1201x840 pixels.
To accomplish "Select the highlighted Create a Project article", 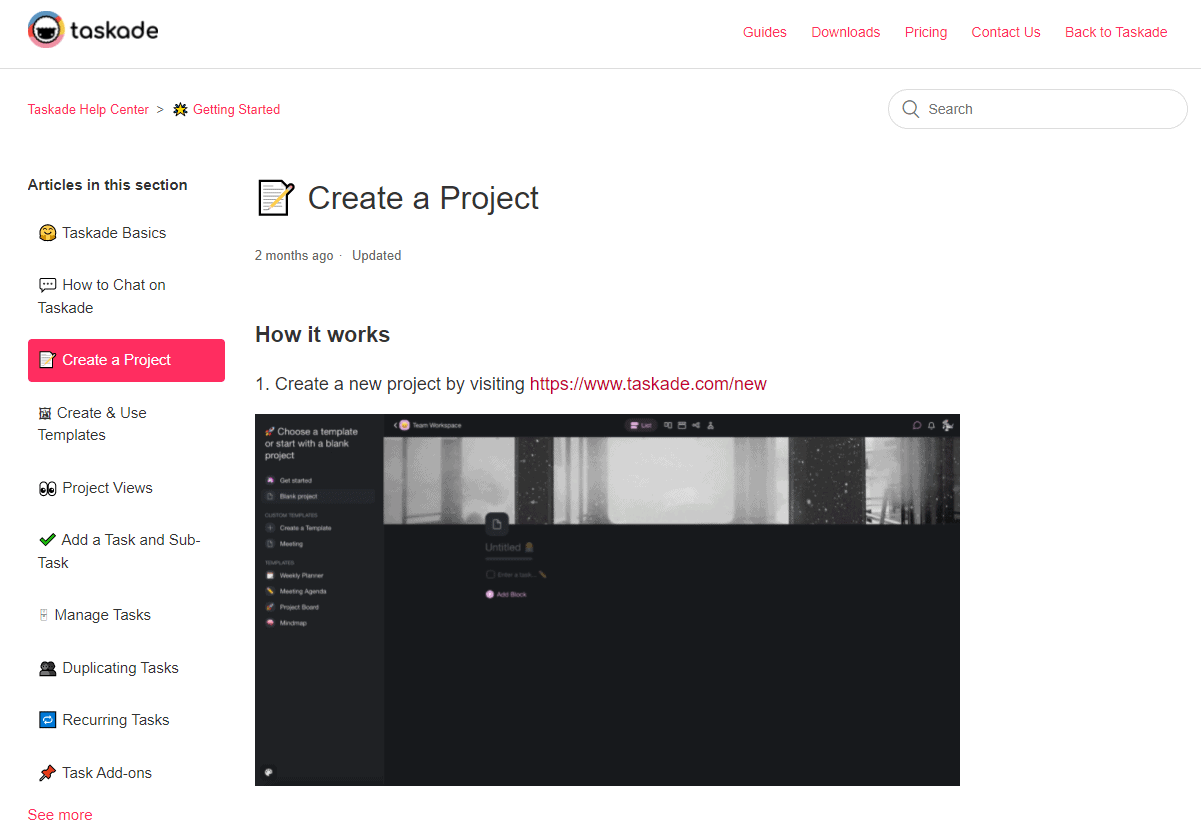I will [126, 360].
